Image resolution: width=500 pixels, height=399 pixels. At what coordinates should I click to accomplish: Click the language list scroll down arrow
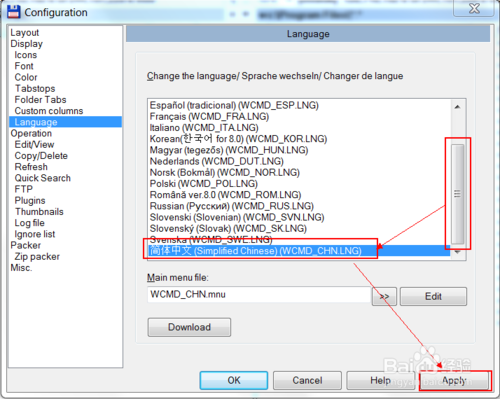[x=457, y=252]
